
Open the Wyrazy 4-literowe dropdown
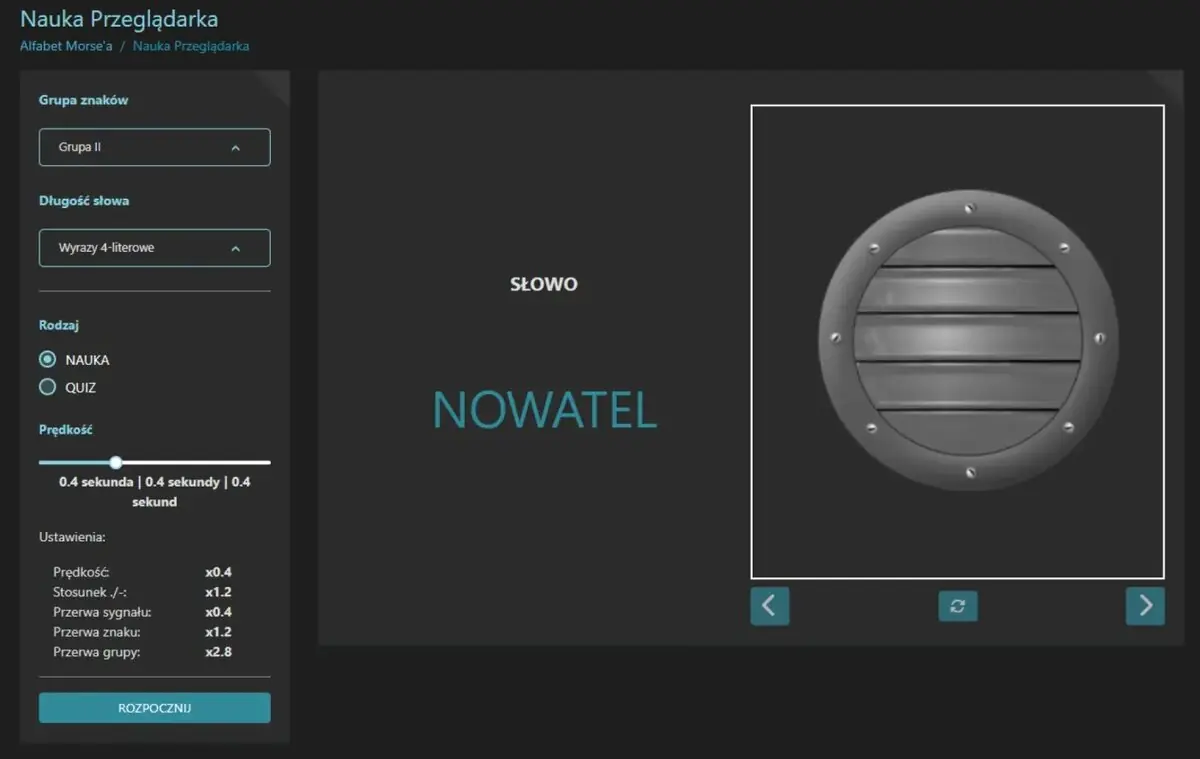155,248
